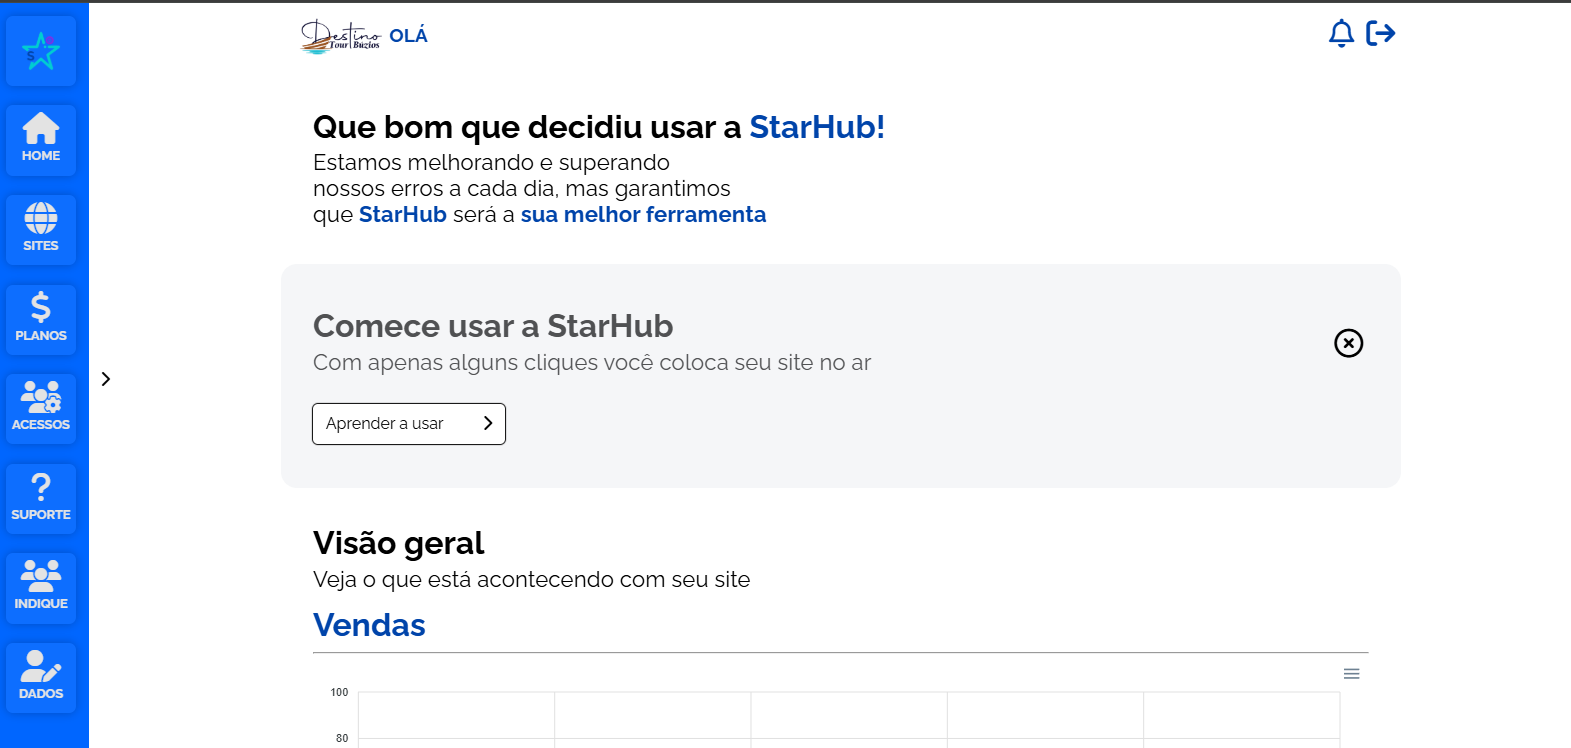Open the 'sua melhor ferramenta' link
The height and width of the screenshot is (748, 1571).
coord(643,214)
